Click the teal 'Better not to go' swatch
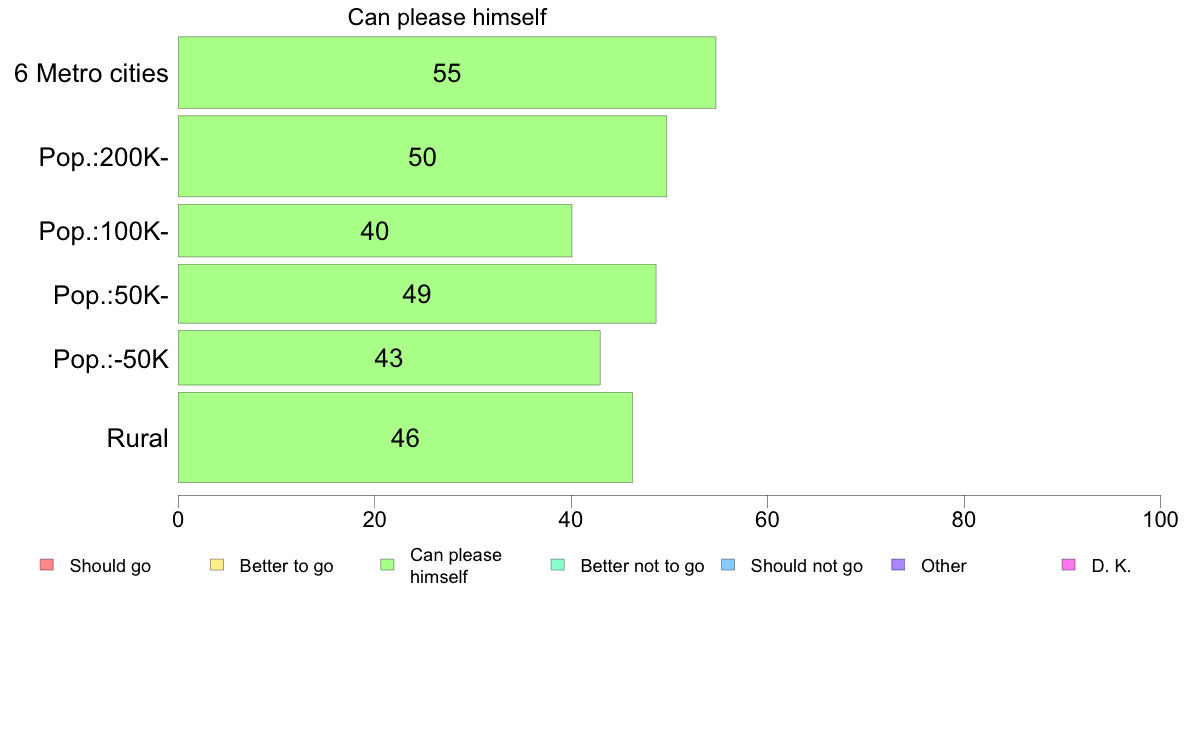 coord(558,565)
